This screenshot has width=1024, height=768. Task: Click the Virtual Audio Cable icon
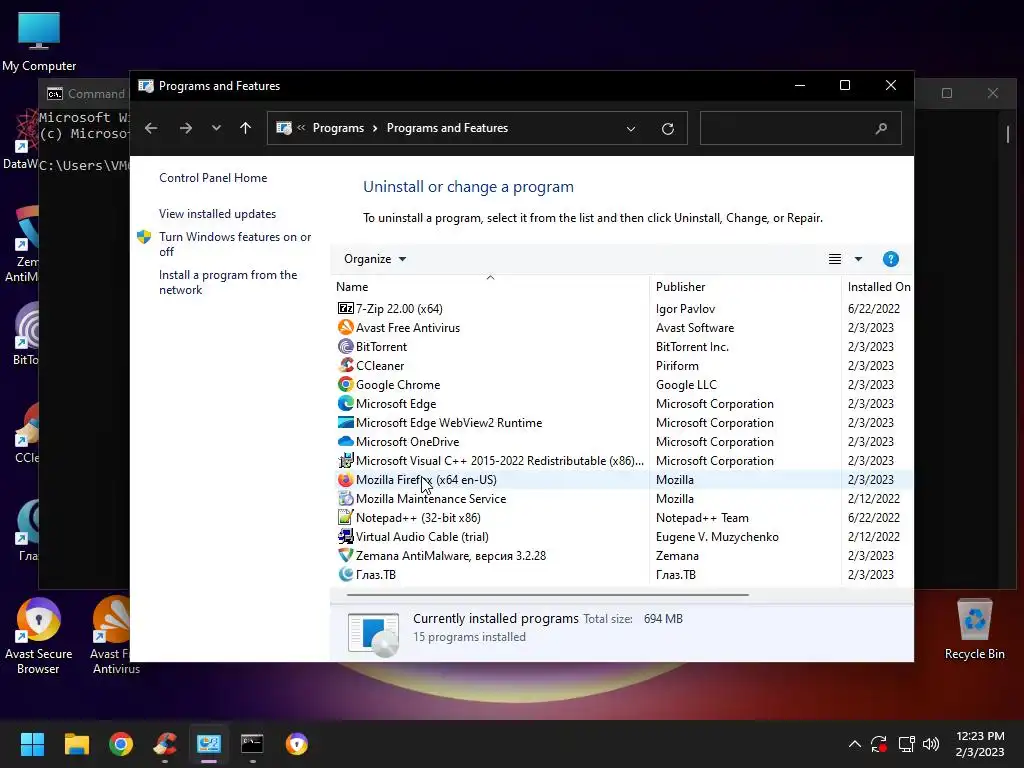pos(345,536)
